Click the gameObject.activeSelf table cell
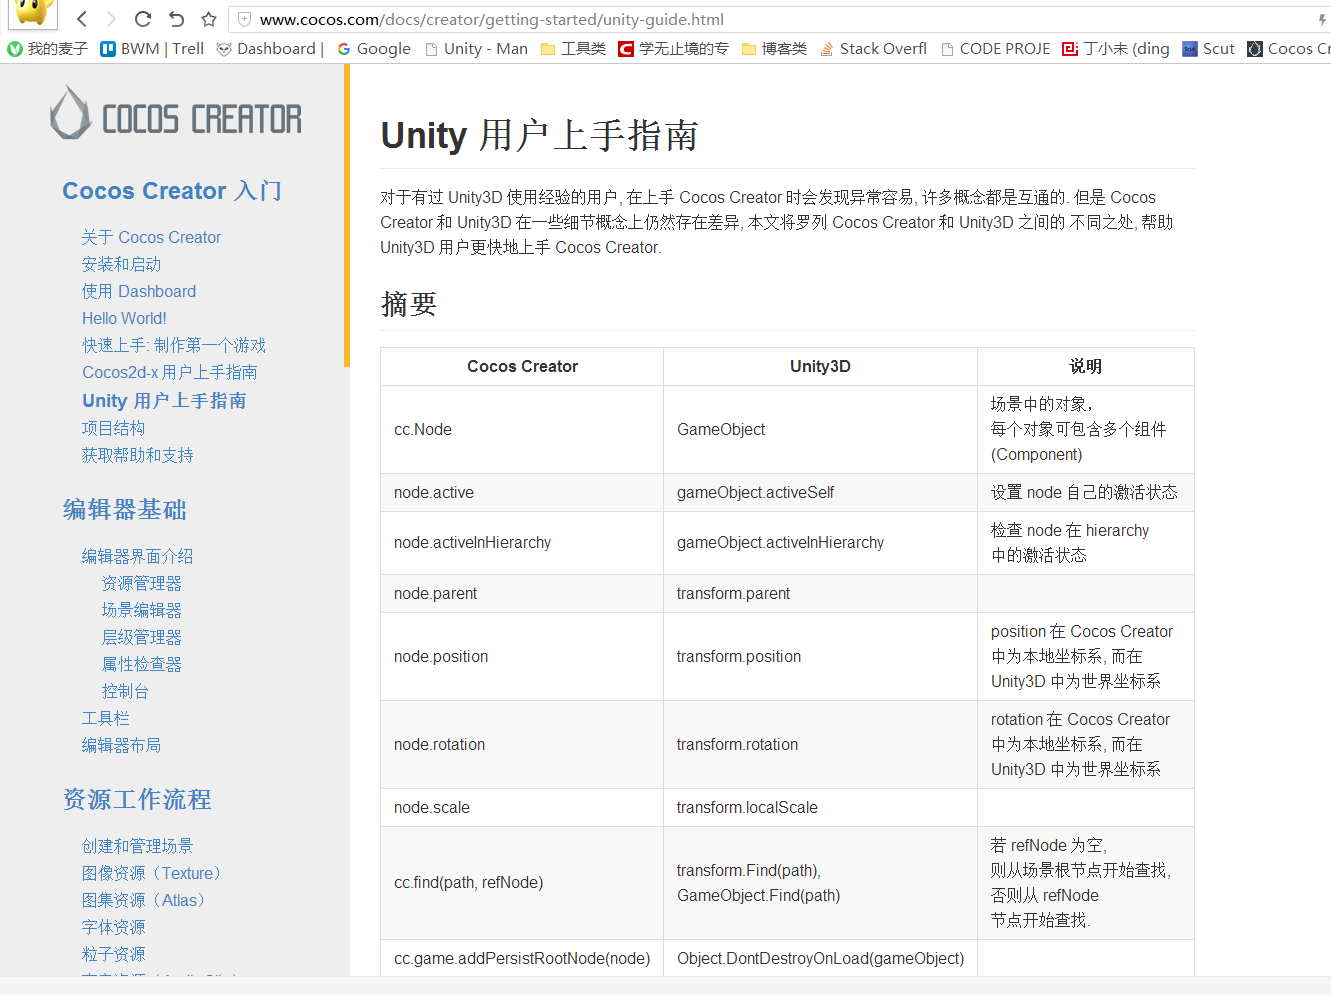This screenshot has width=1331, height=995. pos(820,492)
